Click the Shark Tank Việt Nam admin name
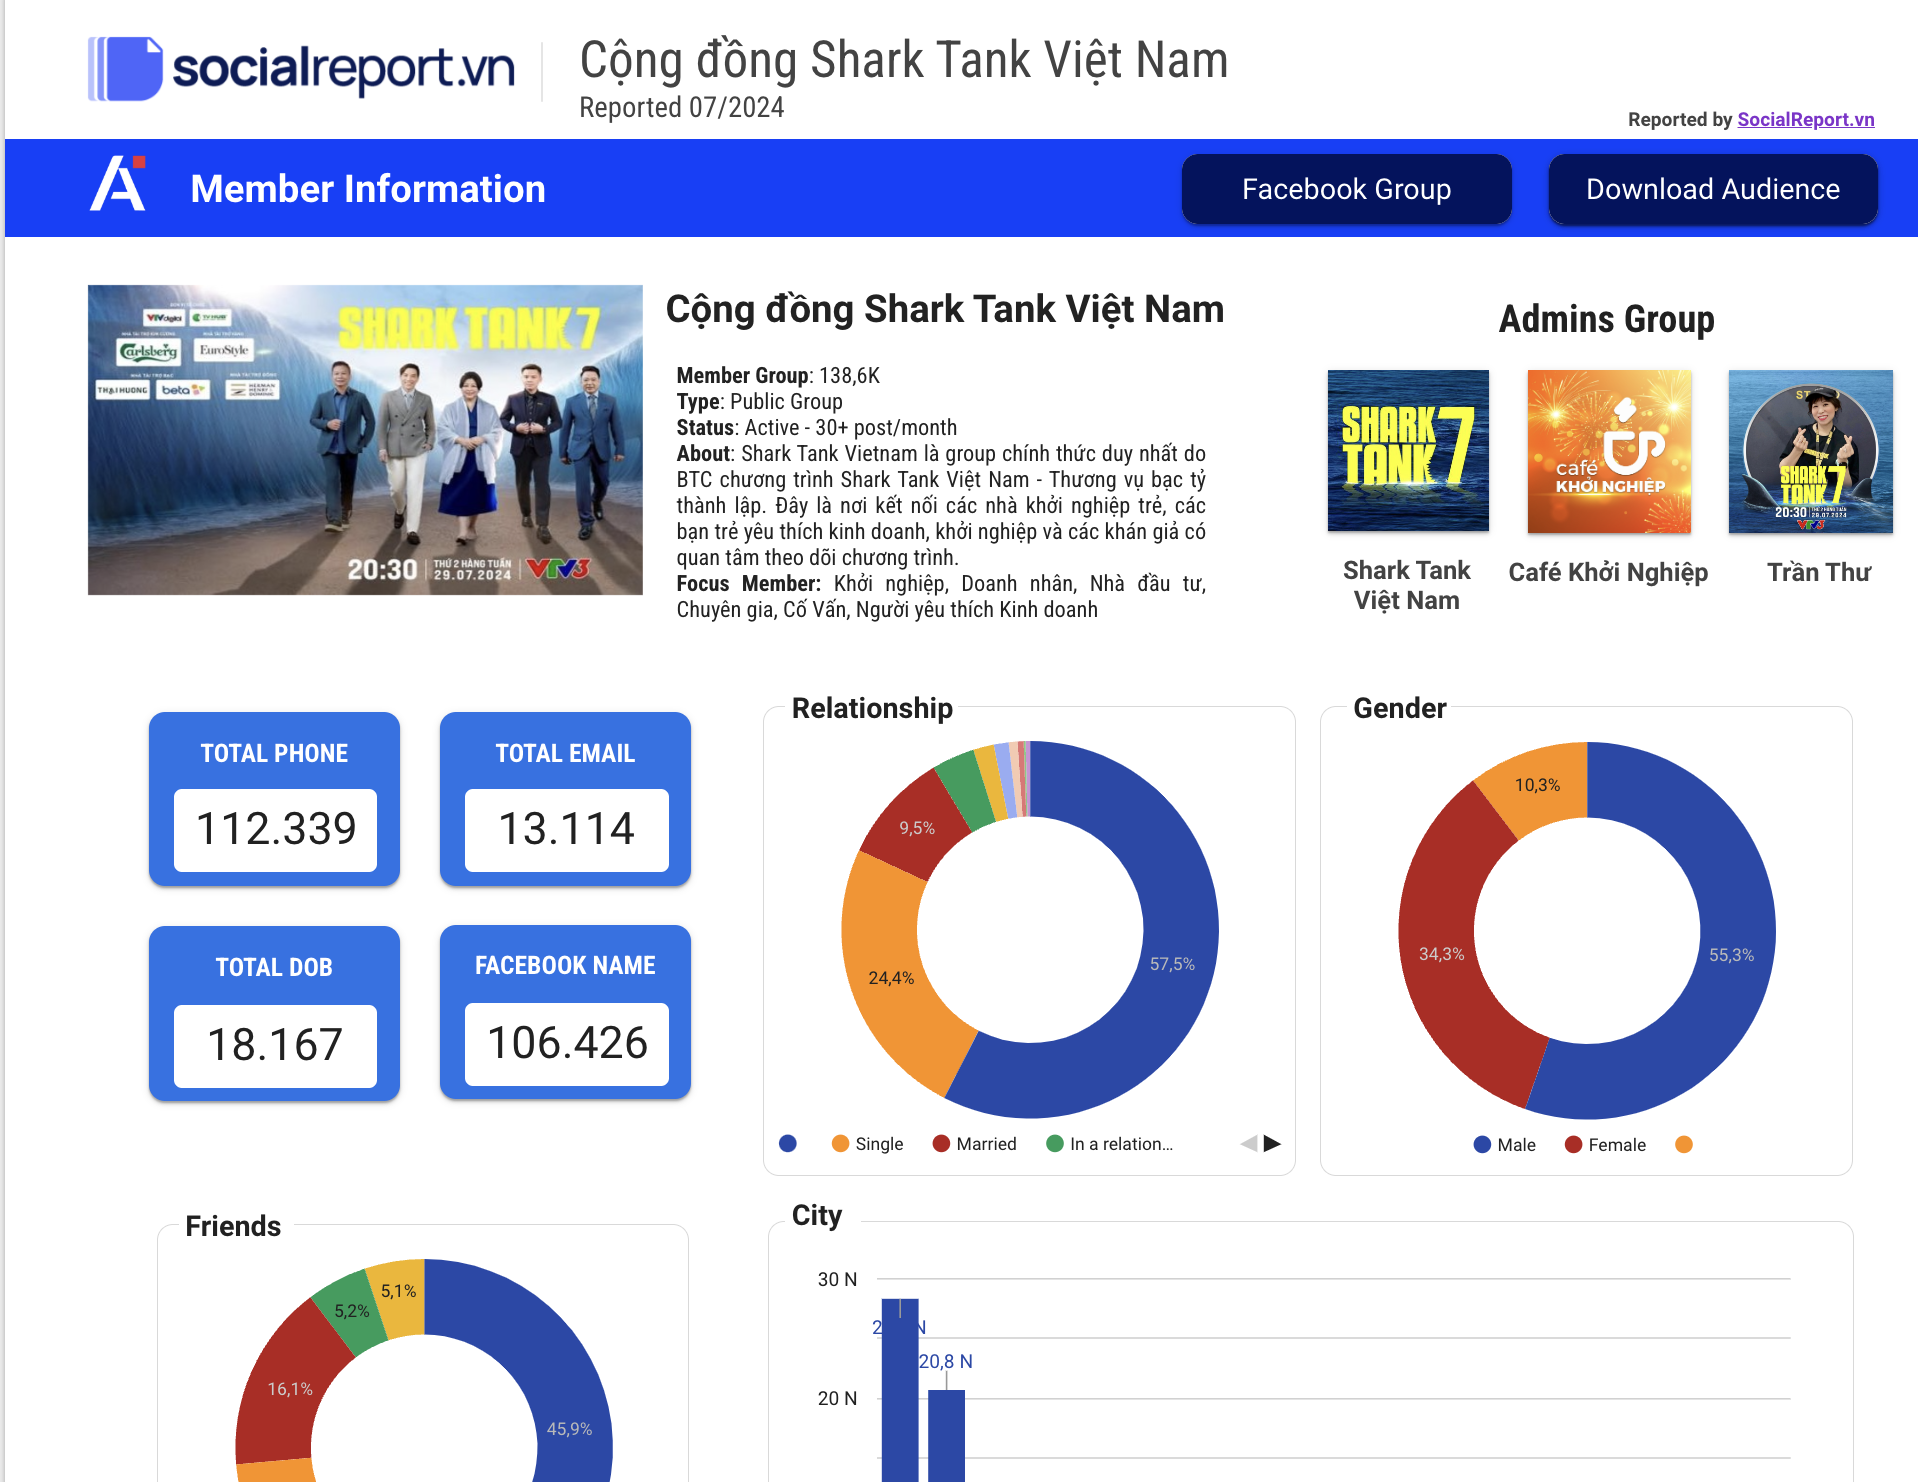 [1406, 585]
